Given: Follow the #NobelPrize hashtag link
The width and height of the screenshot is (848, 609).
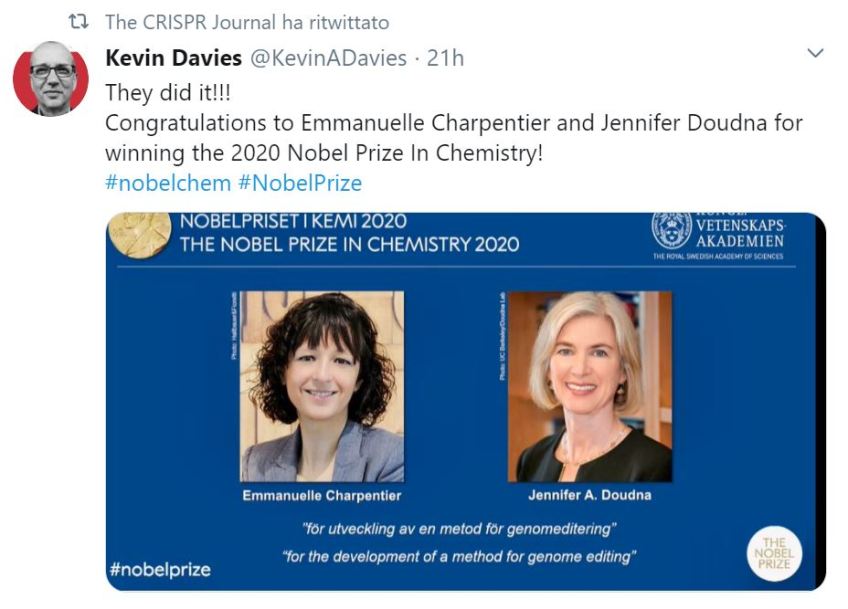Looking at the screenshot, I should click(299, 183).
